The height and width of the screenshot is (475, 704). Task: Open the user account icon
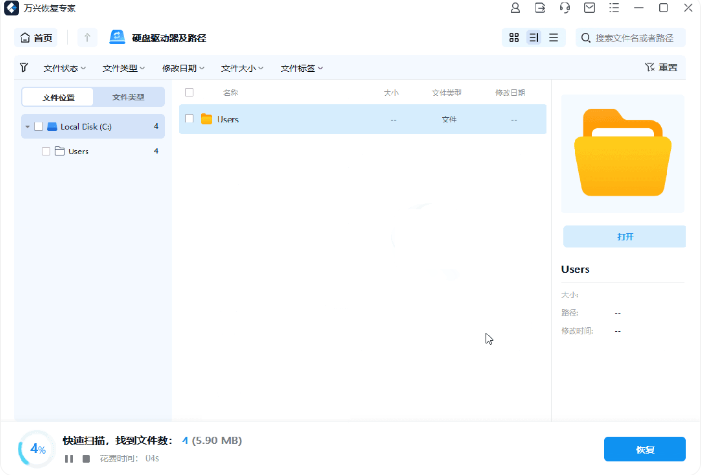(515, 8)
